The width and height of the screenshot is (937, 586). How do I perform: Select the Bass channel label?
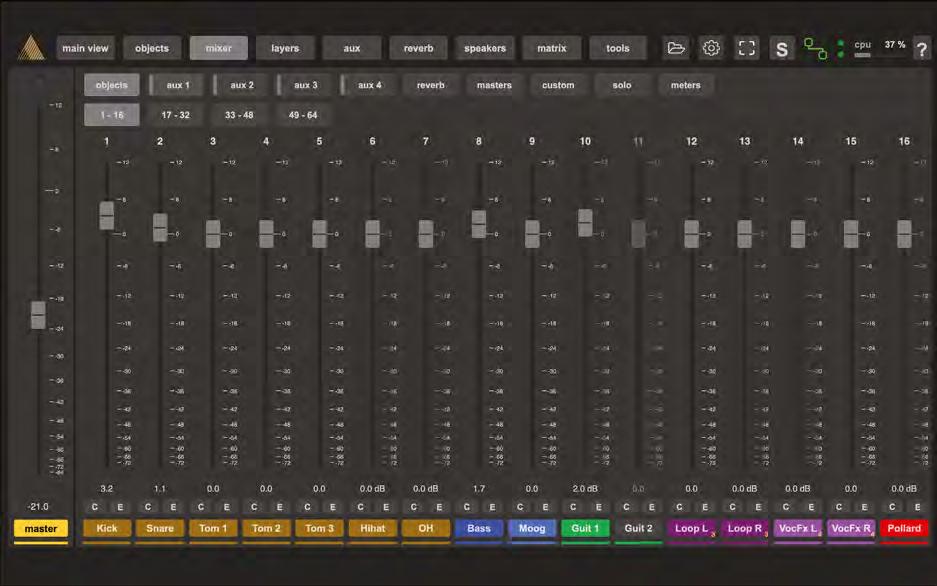479,529
